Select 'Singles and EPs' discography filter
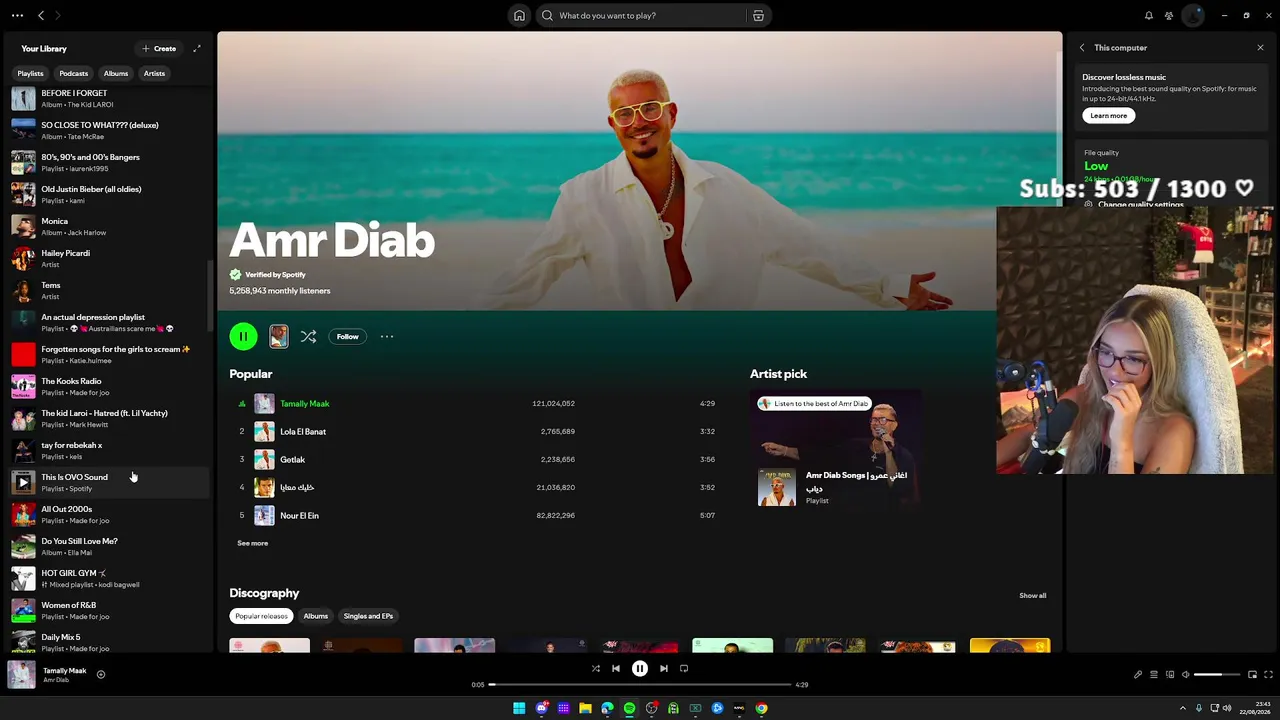Screen dimensions: 1280x720 368,616
